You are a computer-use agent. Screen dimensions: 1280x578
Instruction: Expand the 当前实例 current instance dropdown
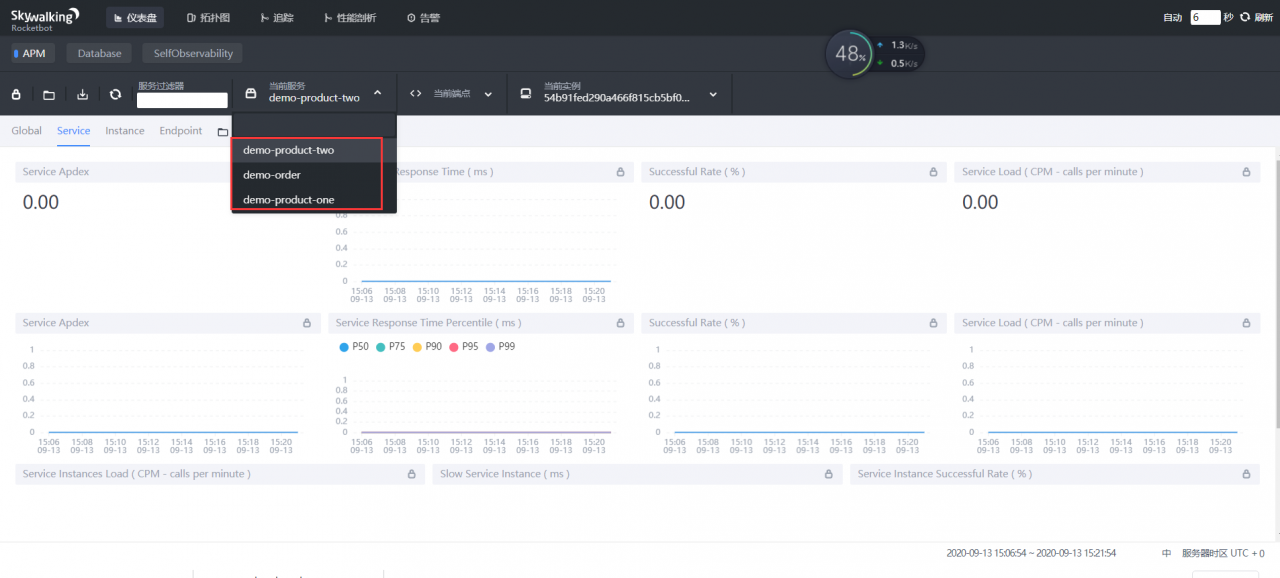coord(713,94)
